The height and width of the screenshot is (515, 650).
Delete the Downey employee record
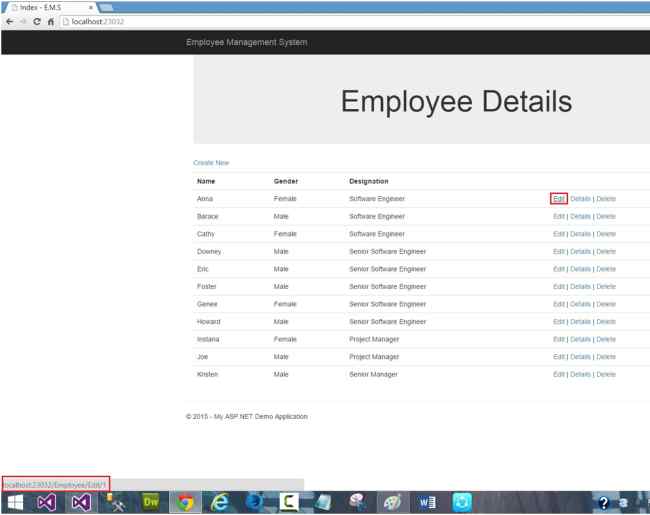click(606, 251)
